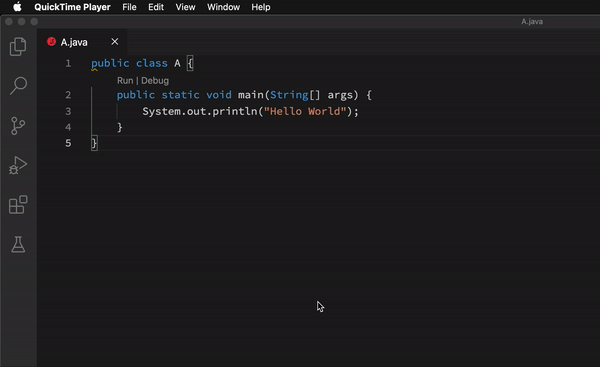Click the Debug code lens link
This screenshot has height=367, width=600.
(x=155, y=81)
